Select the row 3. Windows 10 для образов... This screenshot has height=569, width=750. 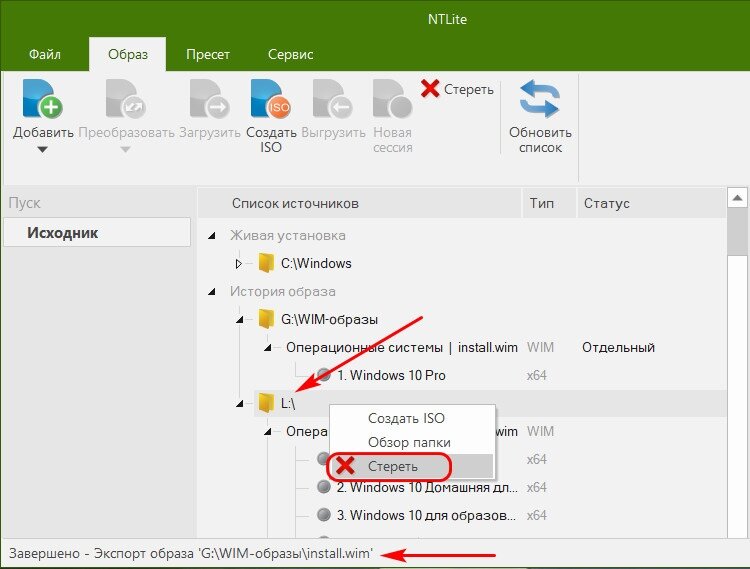[426, 515]
